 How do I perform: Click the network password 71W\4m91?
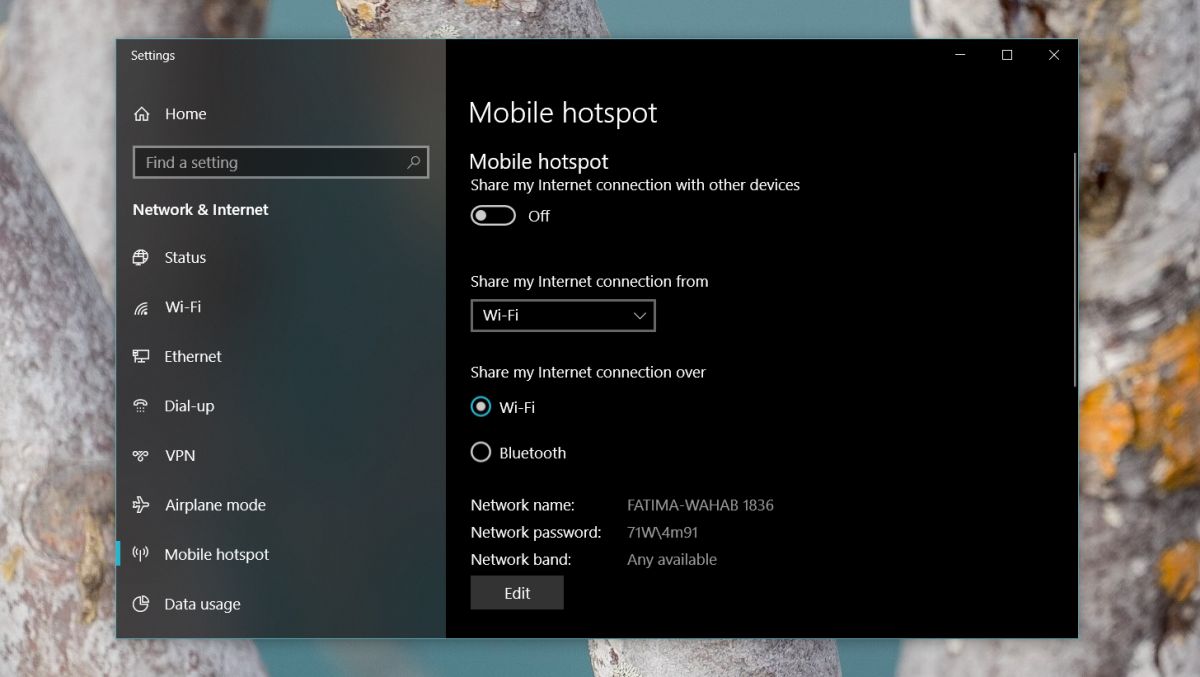(x=662, y=532)
